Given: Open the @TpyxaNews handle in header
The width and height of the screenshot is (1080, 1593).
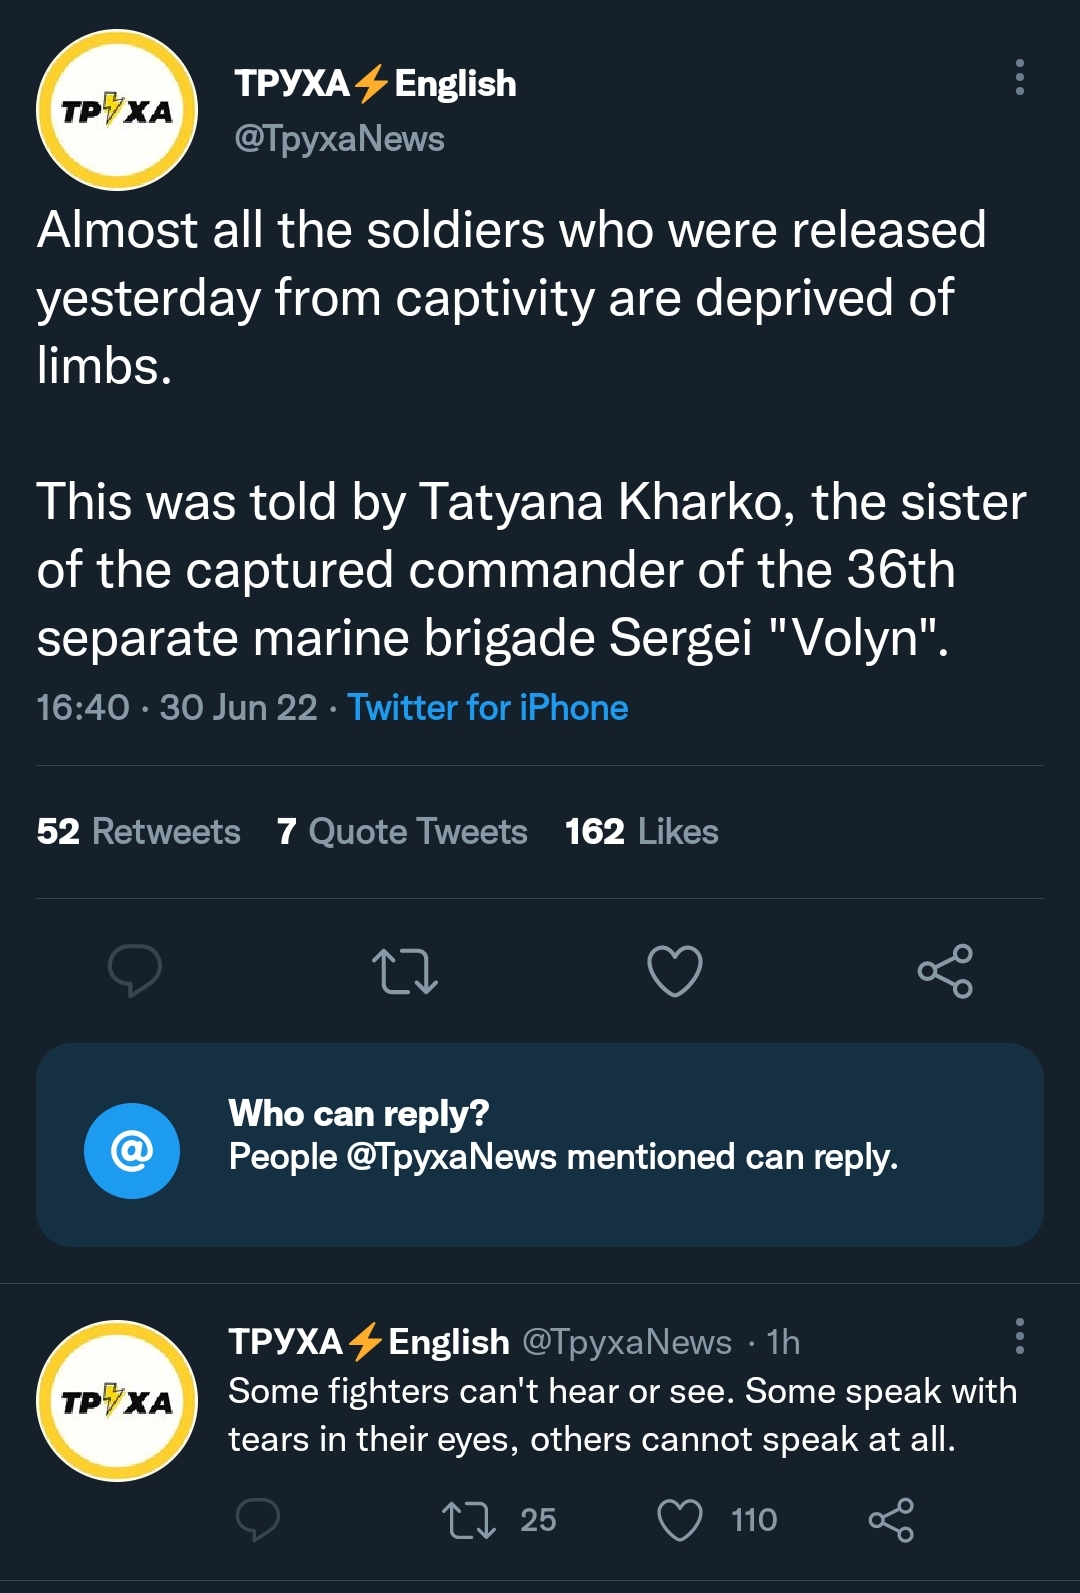Looking at the screenshot, I should (x=339, y=139).
